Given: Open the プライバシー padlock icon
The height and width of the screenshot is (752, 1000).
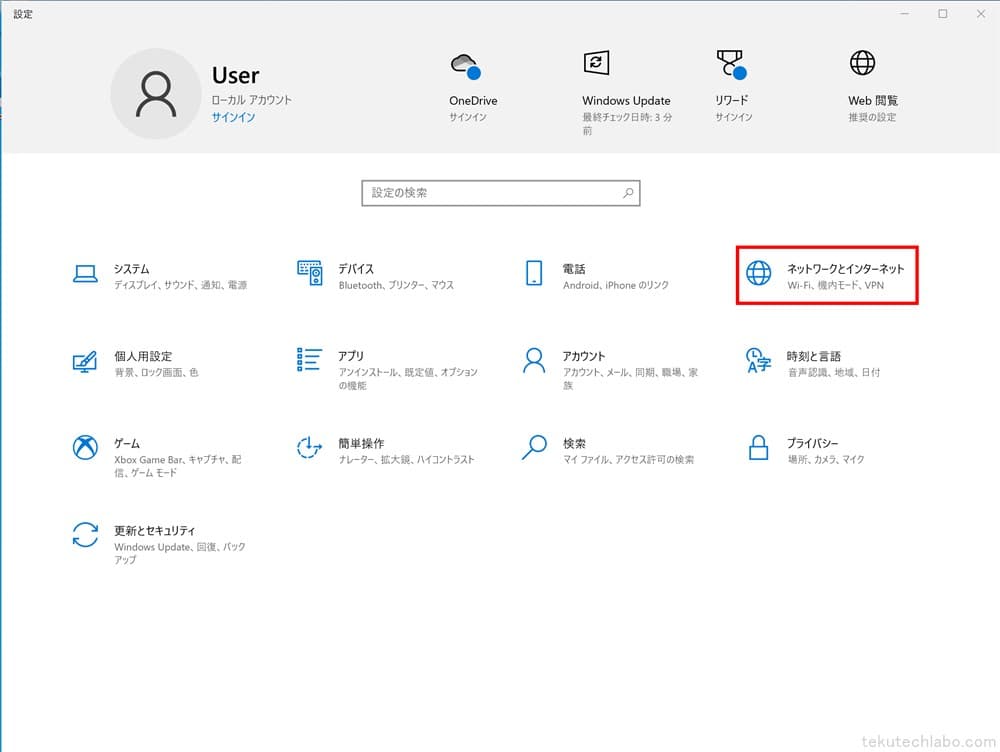Looking at the screenshot, I should pyautogui.click(x=758, y=448).
